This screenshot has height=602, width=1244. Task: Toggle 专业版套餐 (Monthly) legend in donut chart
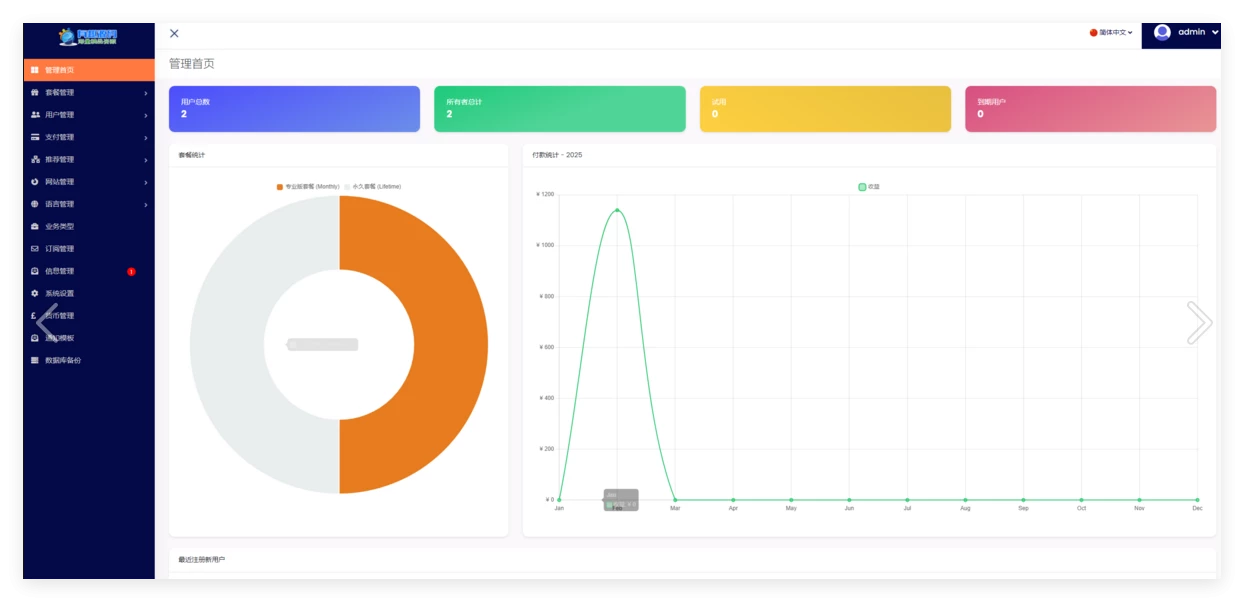308,187
